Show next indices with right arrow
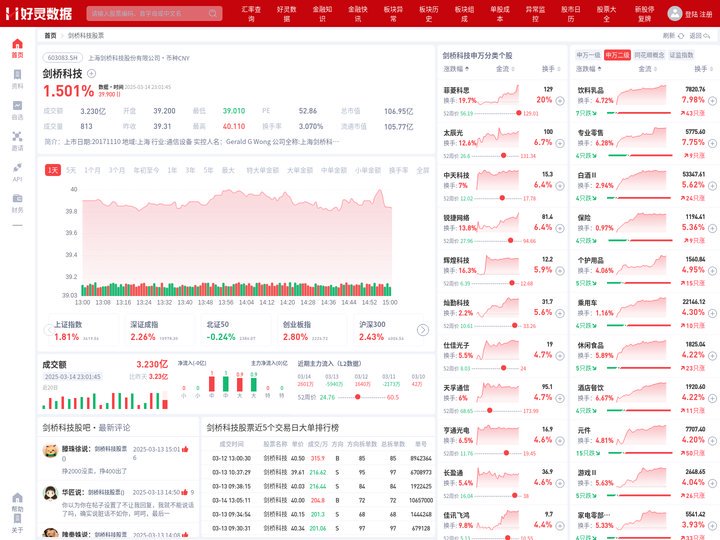The height and width of the screenshot is (540, 720). coord(423,330)
